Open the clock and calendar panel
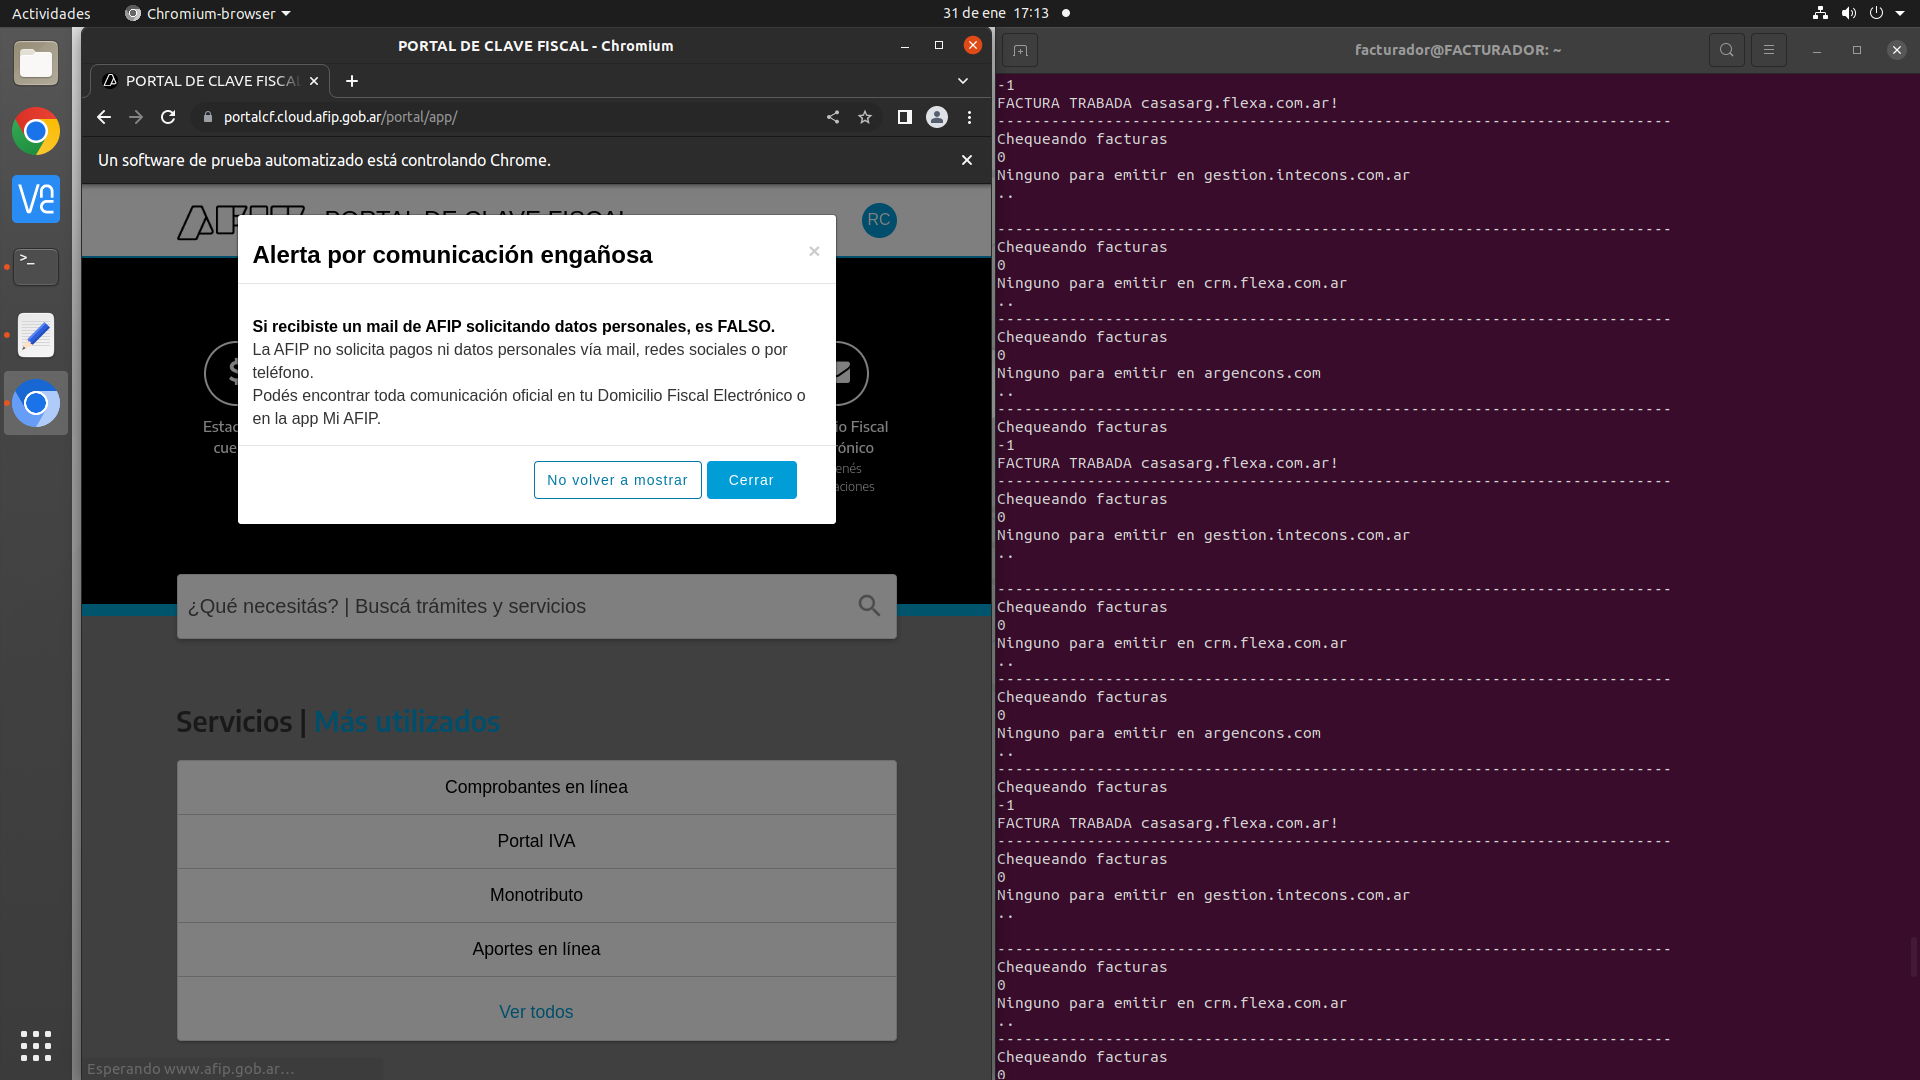The width and height of the screenshot is (1920, 1080). pyautogui.click(x=996, y=13)
